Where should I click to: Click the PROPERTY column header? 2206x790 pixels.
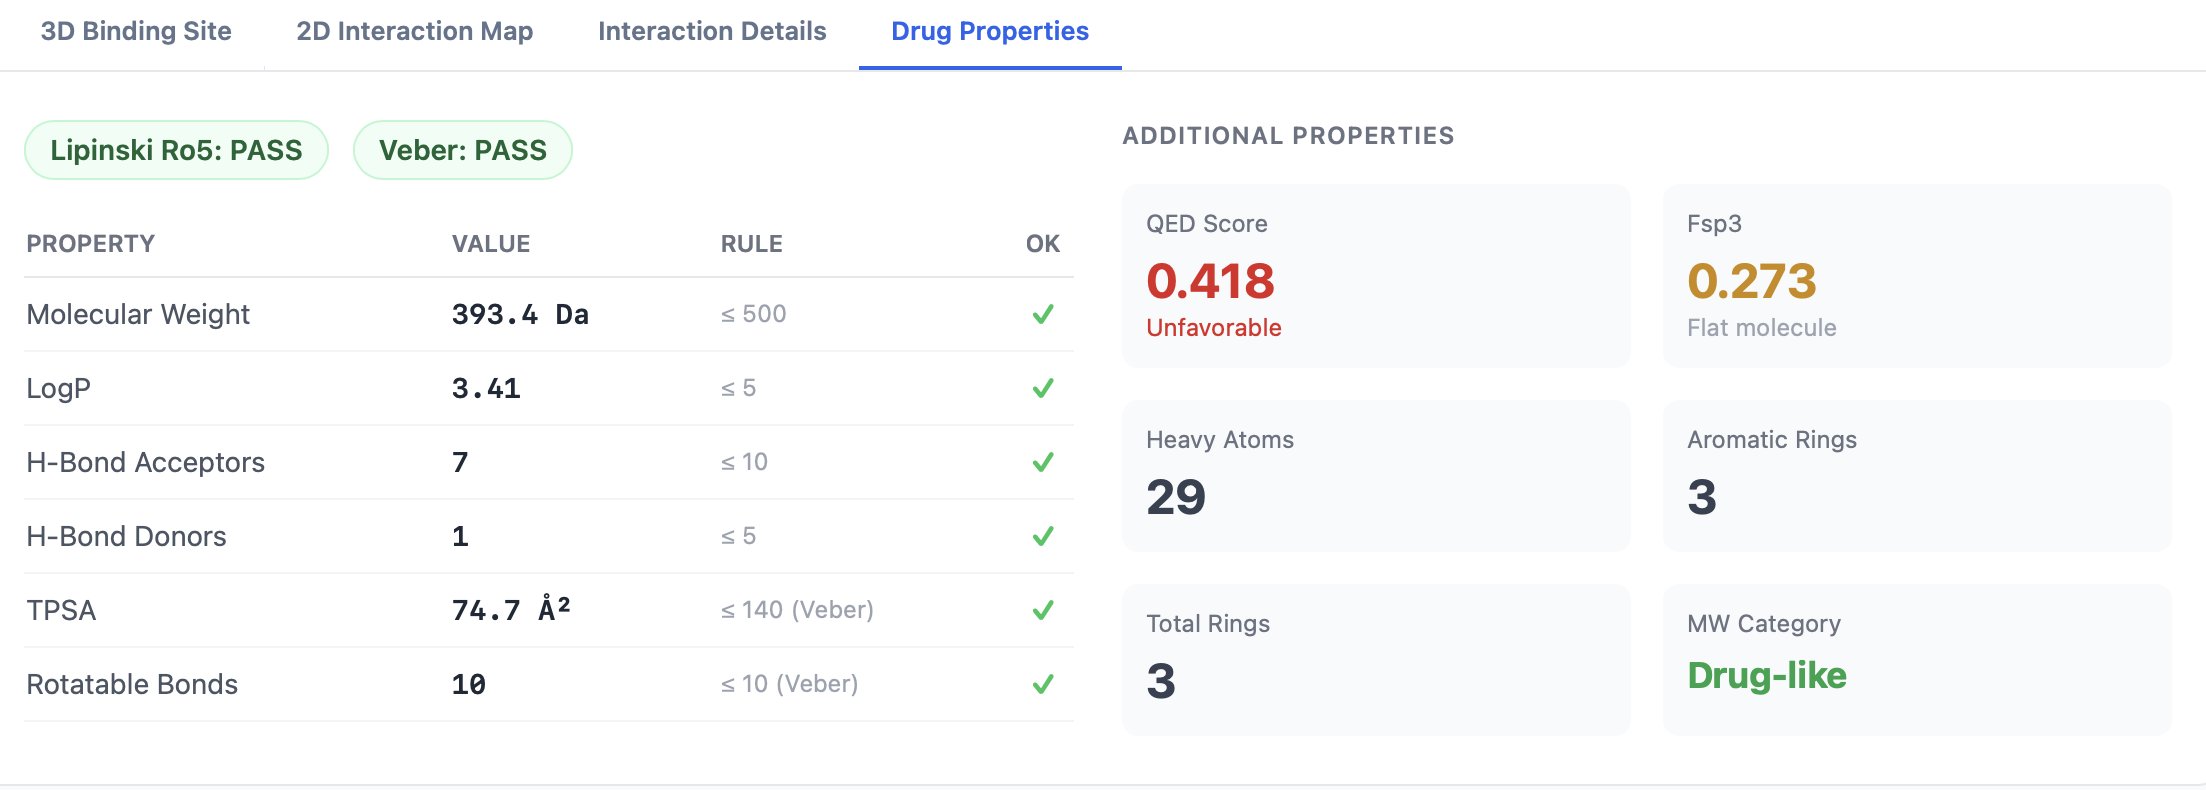91,244
